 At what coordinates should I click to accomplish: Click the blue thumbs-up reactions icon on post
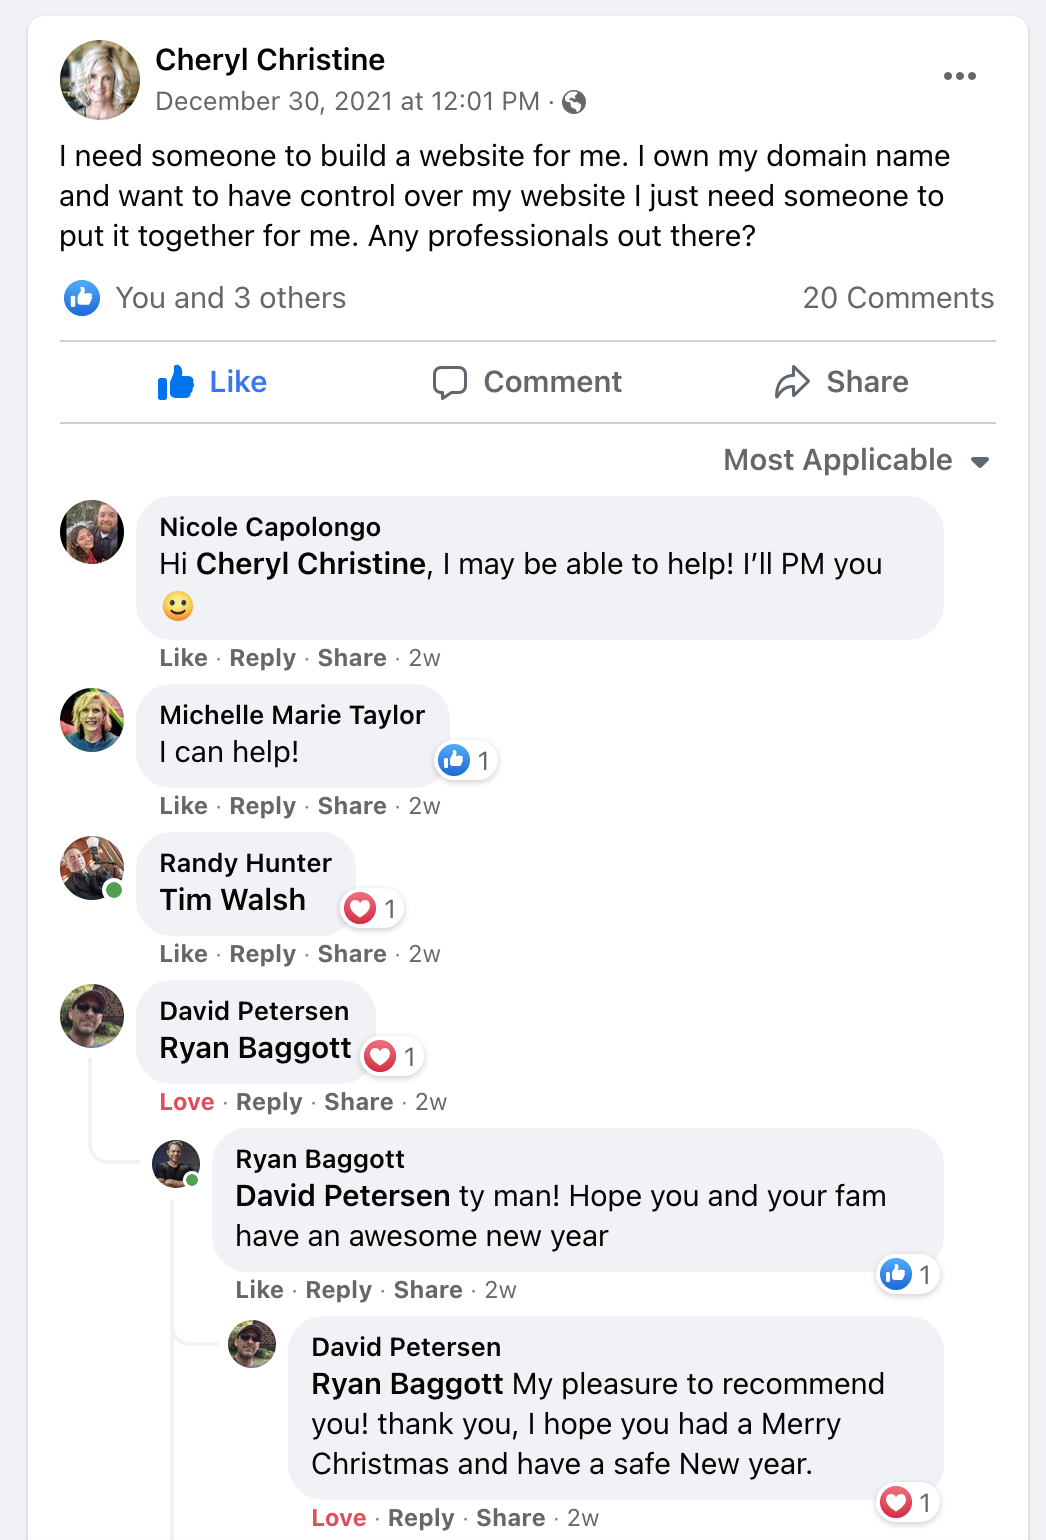point(82,298)
